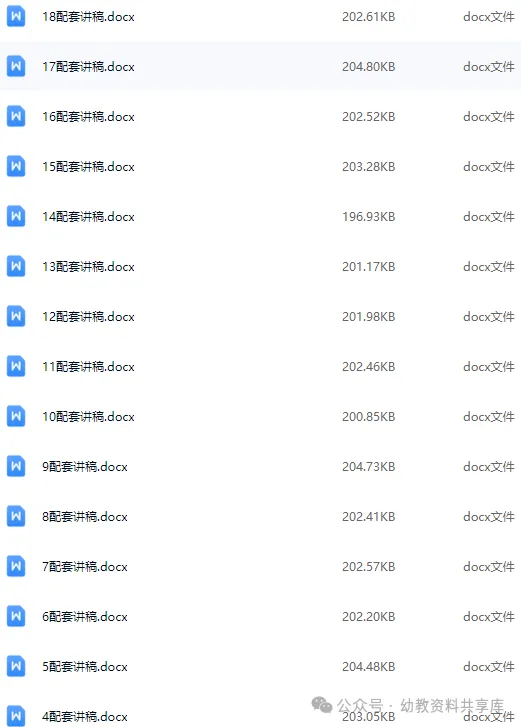Open the 5配套讲稿.docx file name
The width and height of the screenshot is (521, 727).
(x=85, y=666)
